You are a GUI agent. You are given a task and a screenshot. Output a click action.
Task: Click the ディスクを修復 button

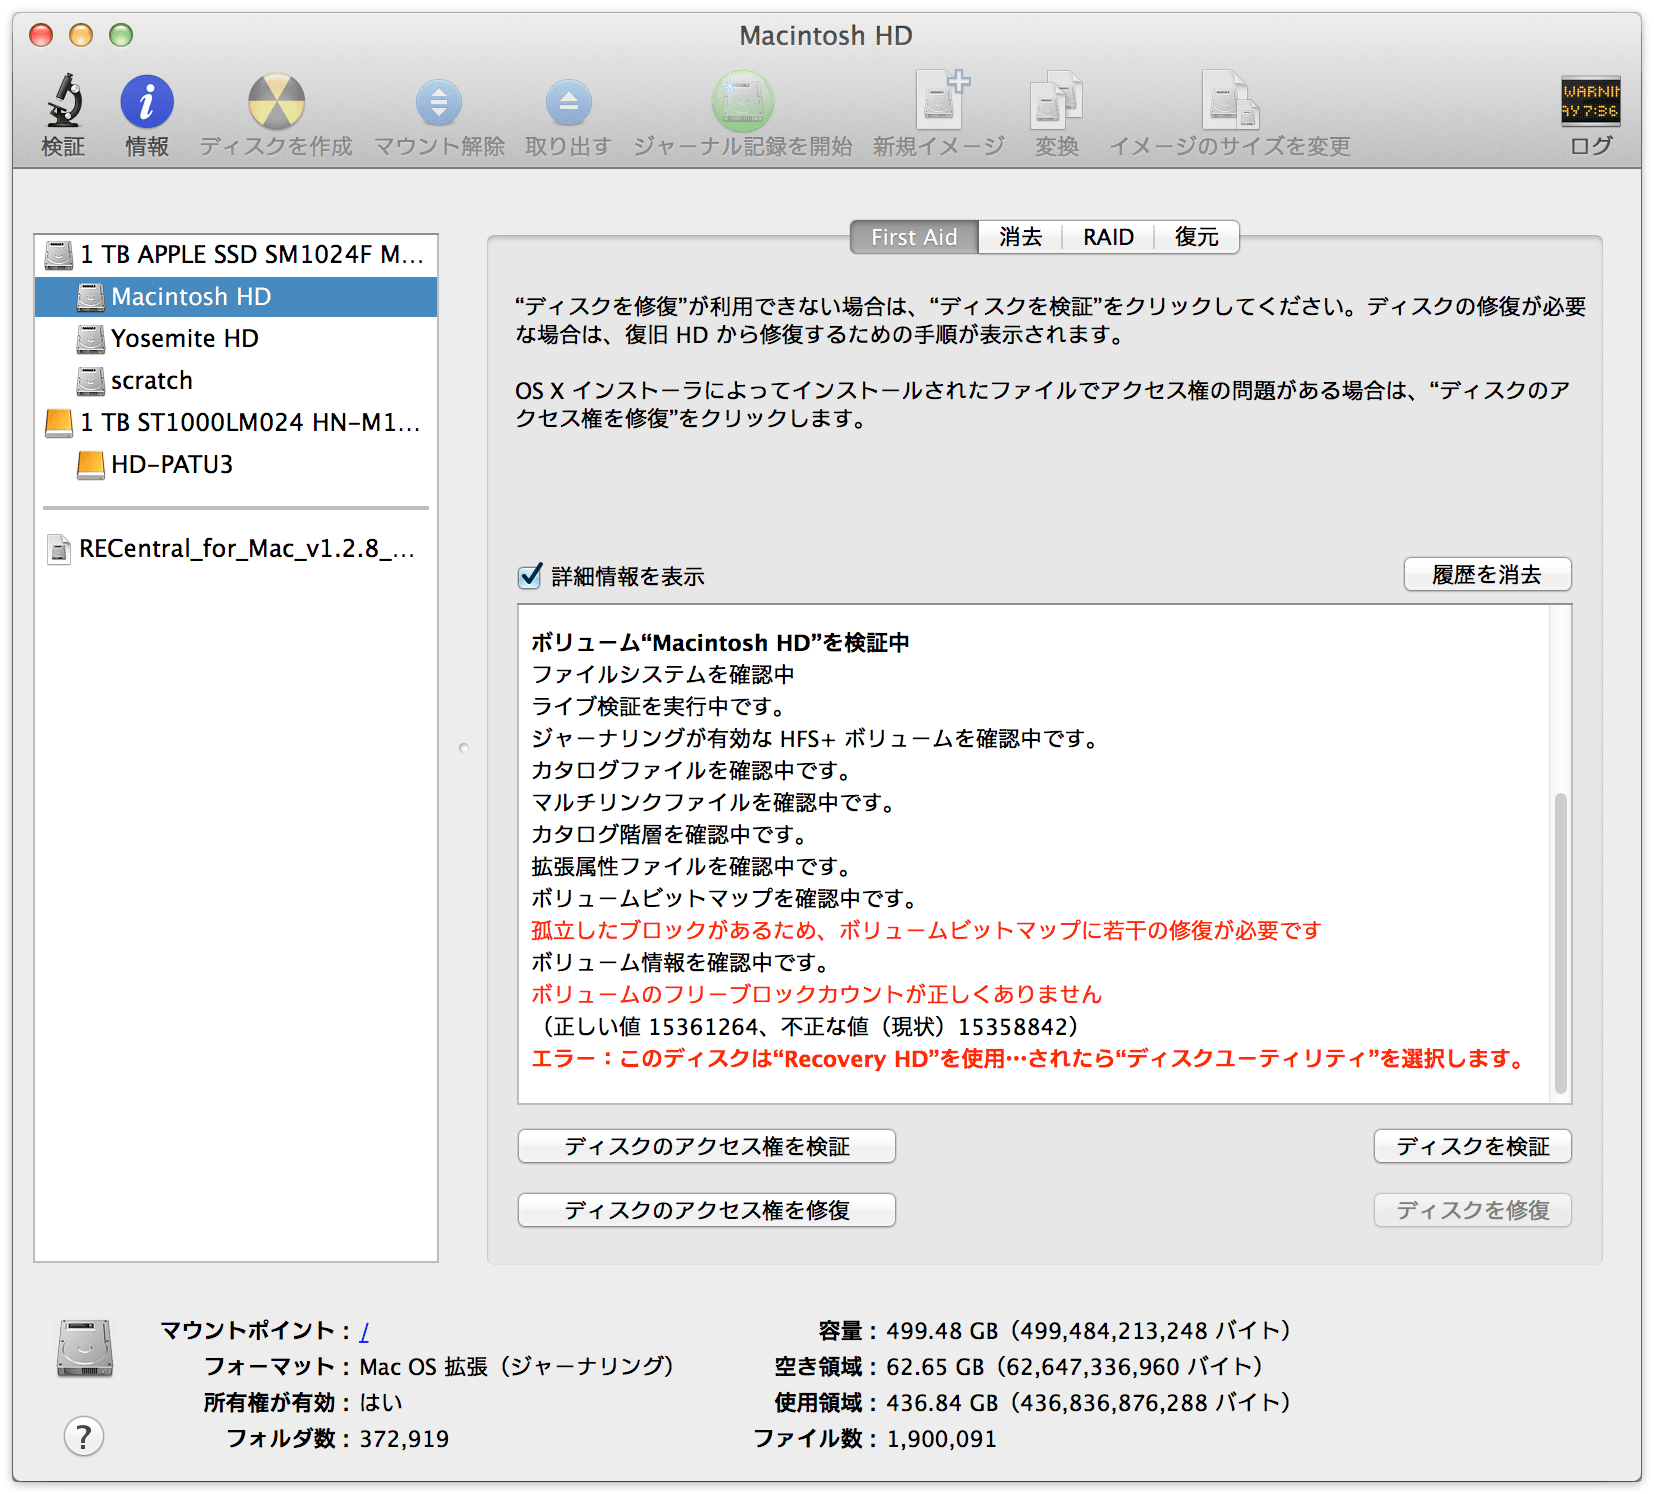1472,1210
